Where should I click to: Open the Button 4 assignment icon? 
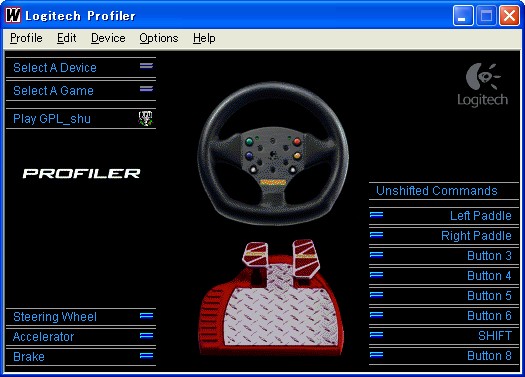coord(376,275)
